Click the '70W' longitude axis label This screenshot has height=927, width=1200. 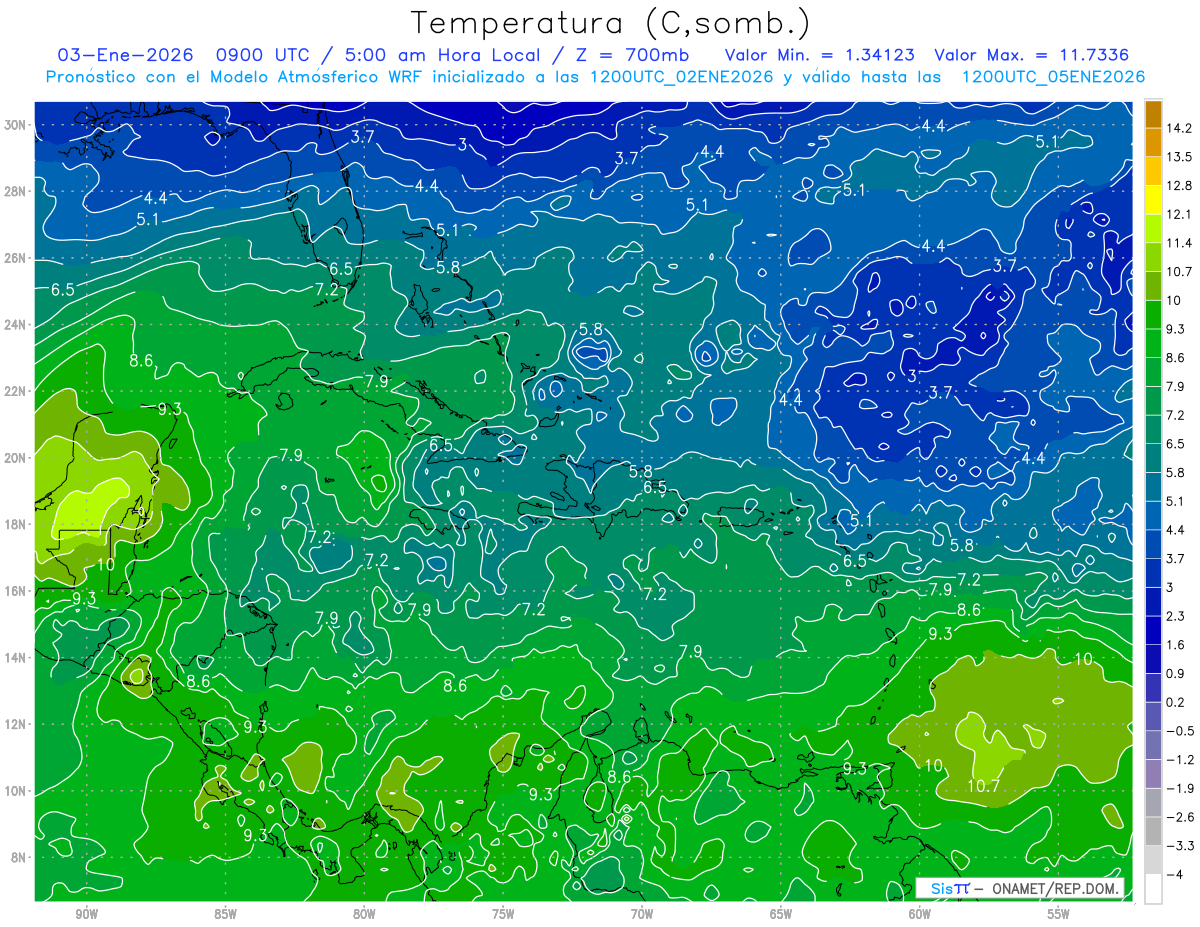(642, 914)
